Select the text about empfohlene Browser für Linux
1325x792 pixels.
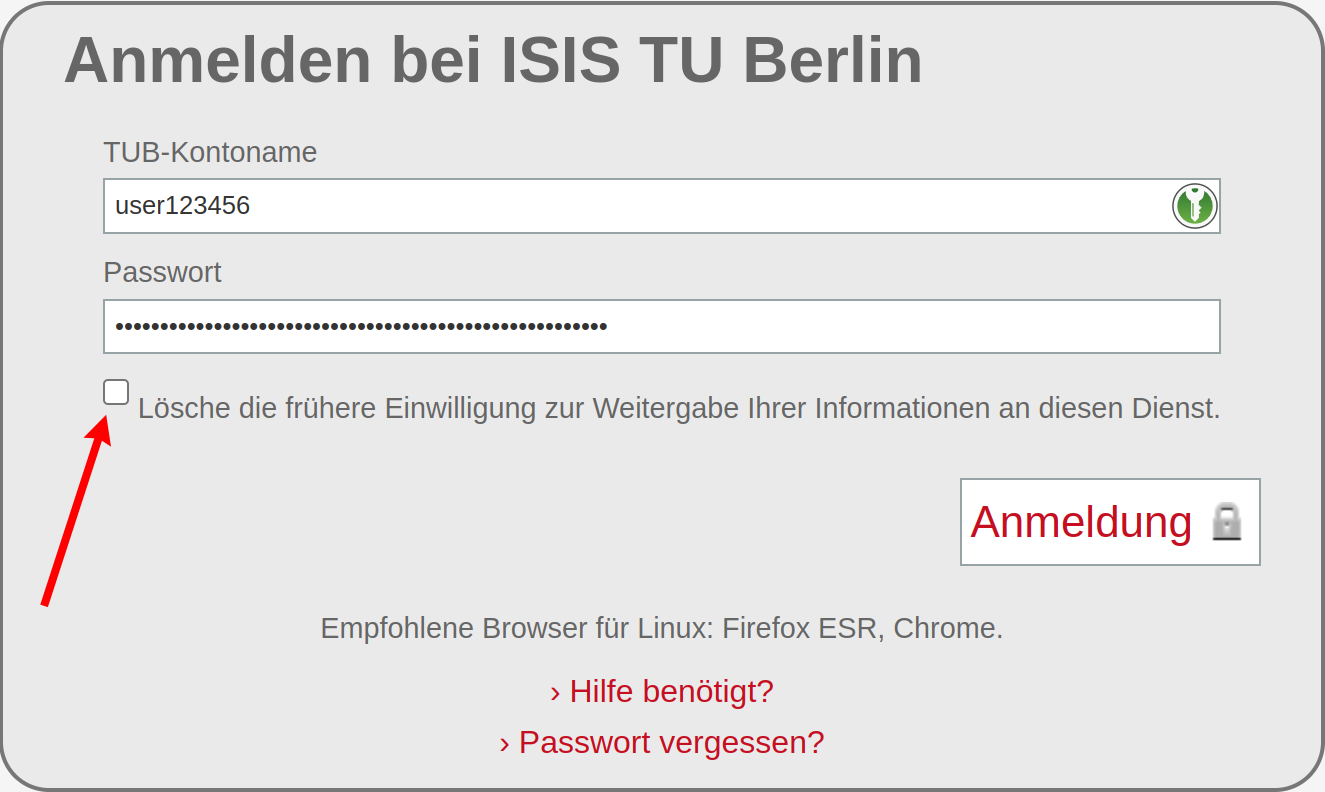[662, 628]
